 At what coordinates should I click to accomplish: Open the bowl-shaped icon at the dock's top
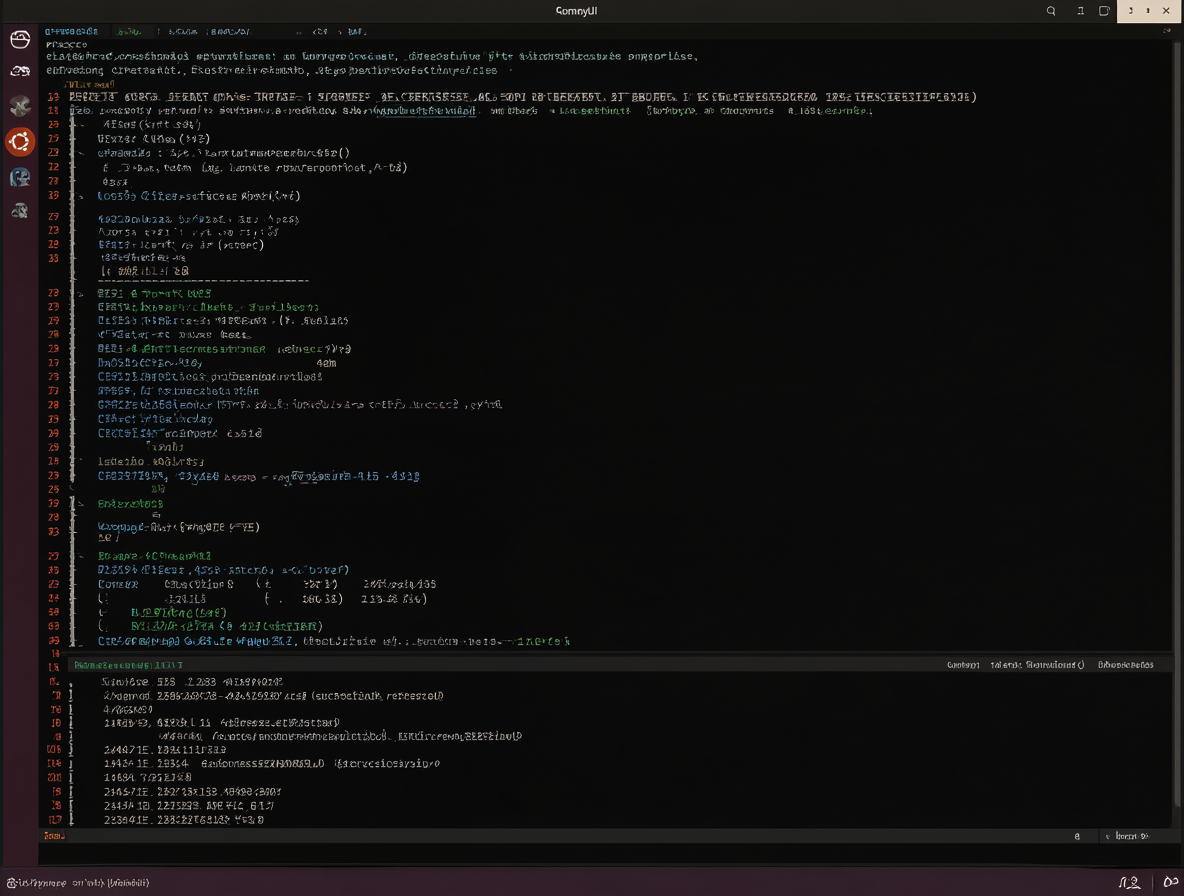[x=20, y=39]
